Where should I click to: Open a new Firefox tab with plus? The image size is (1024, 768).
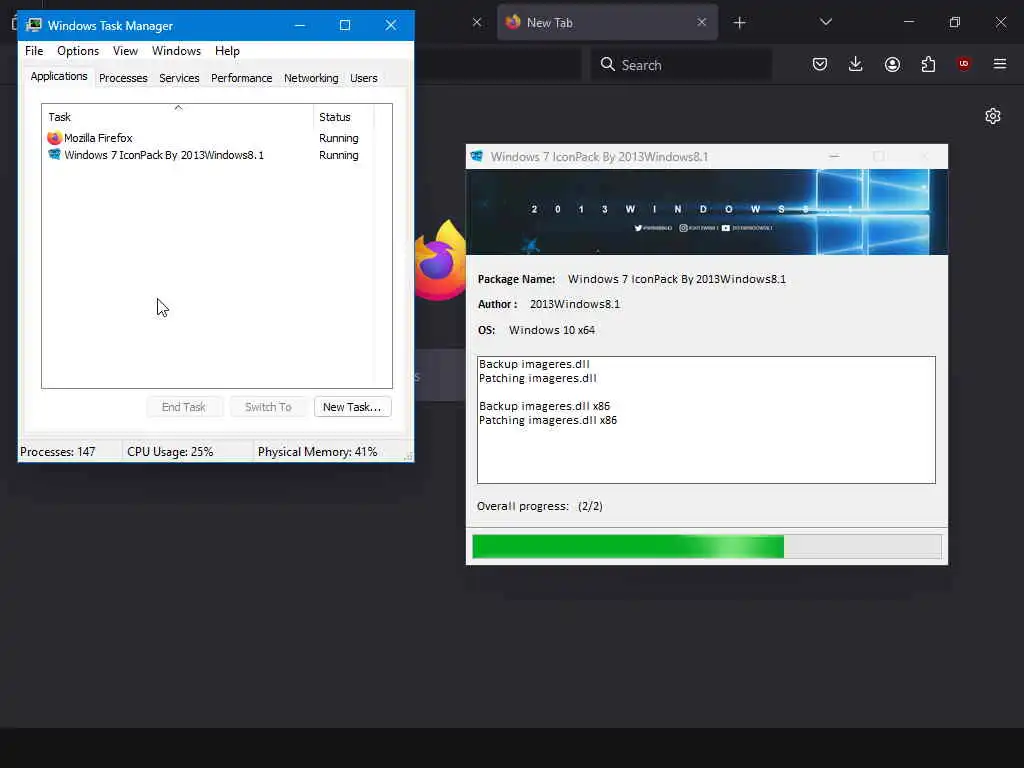739,23
